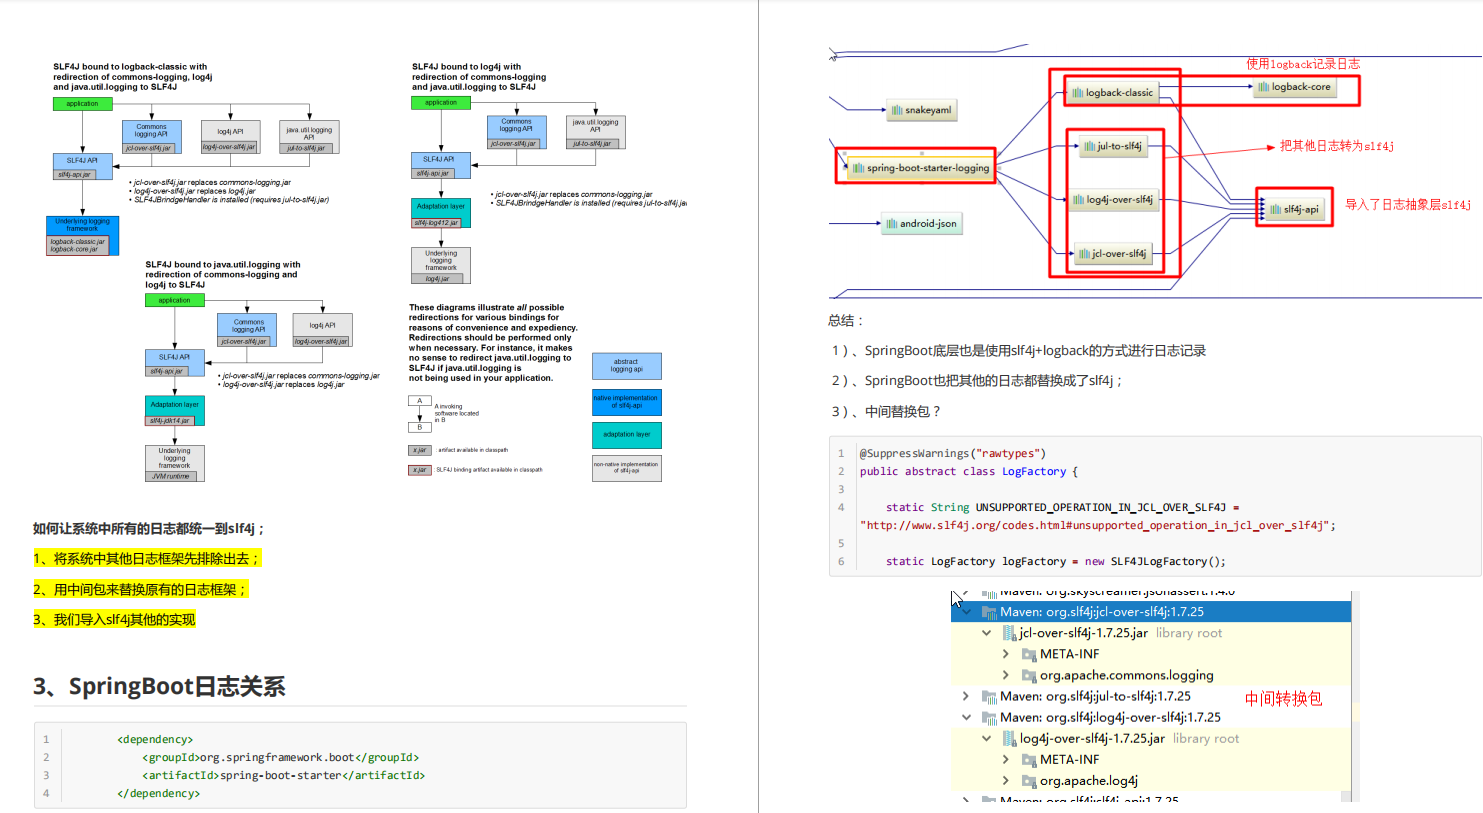
Task: Click the summary line '2）、SpringBoot也把其他的日志都替换成了slf4j；'
Action: [977, 381]
